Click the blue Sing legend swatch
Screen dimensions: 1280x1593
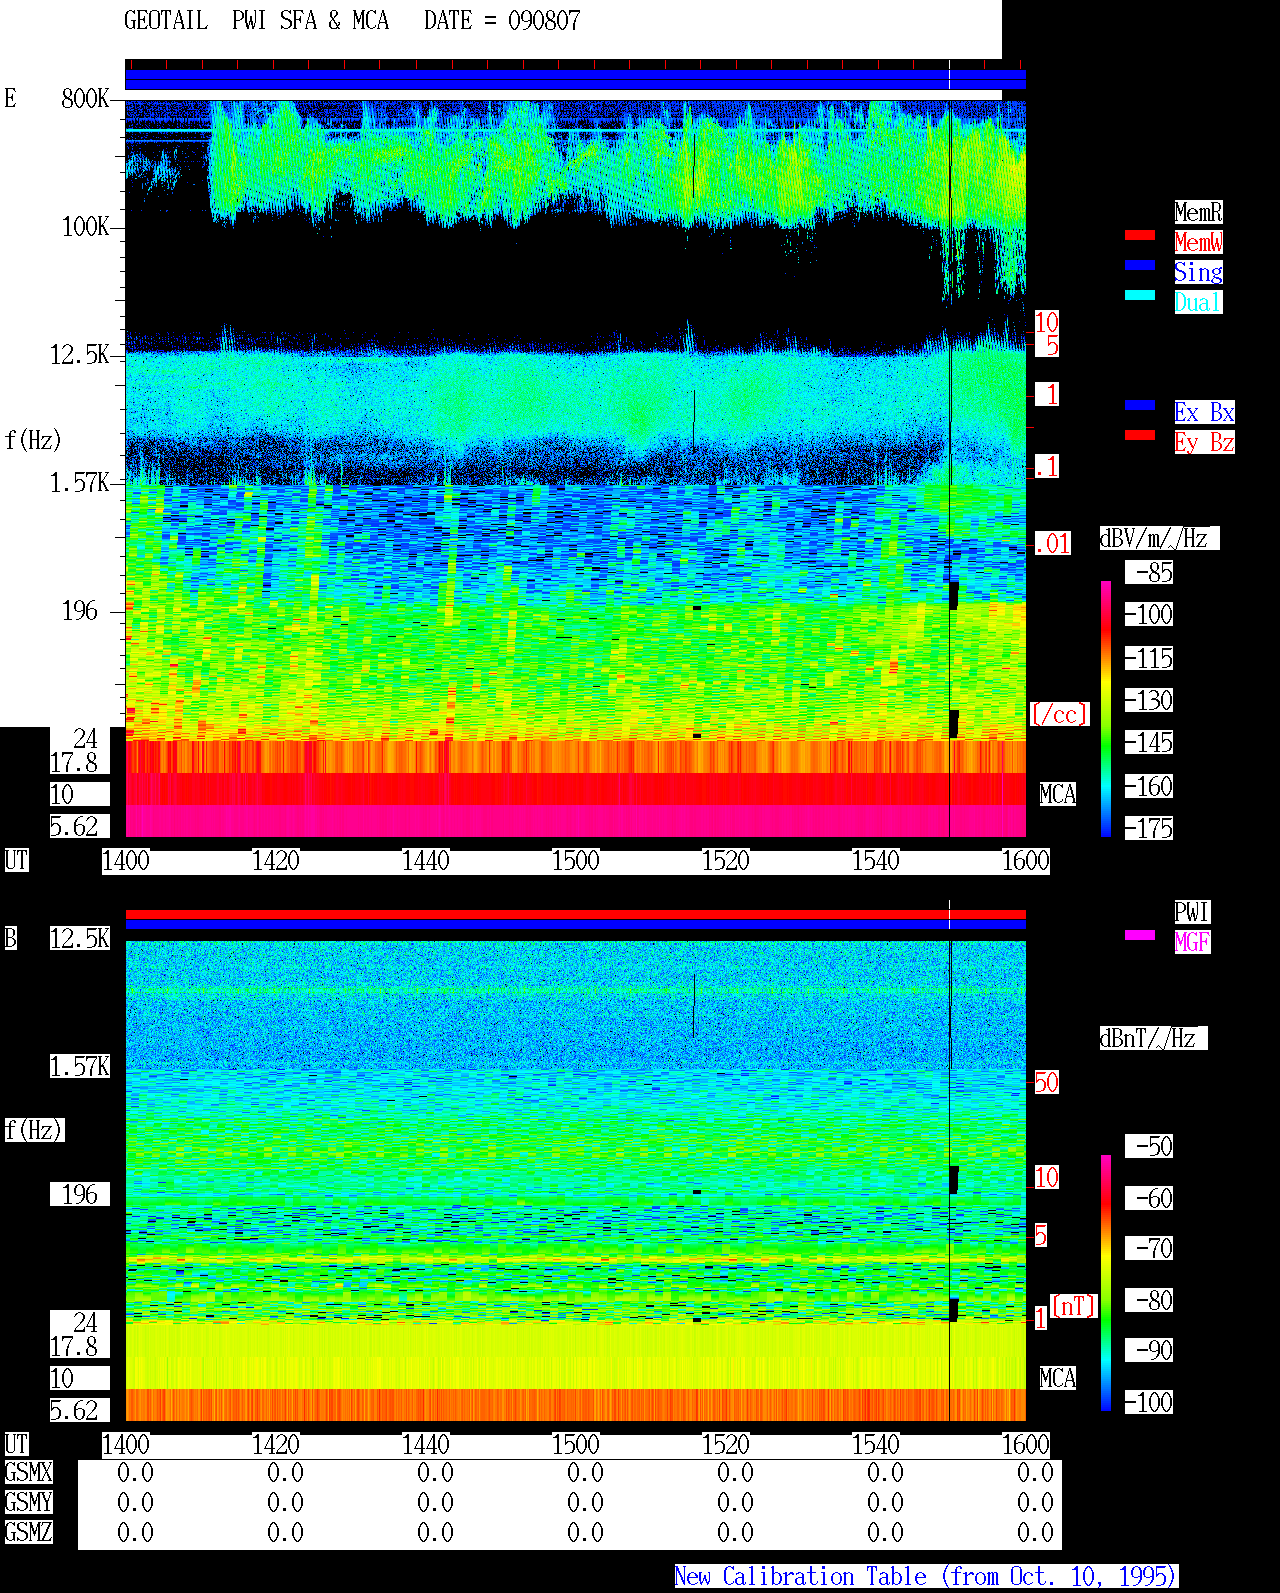[x=1140, y=265]
